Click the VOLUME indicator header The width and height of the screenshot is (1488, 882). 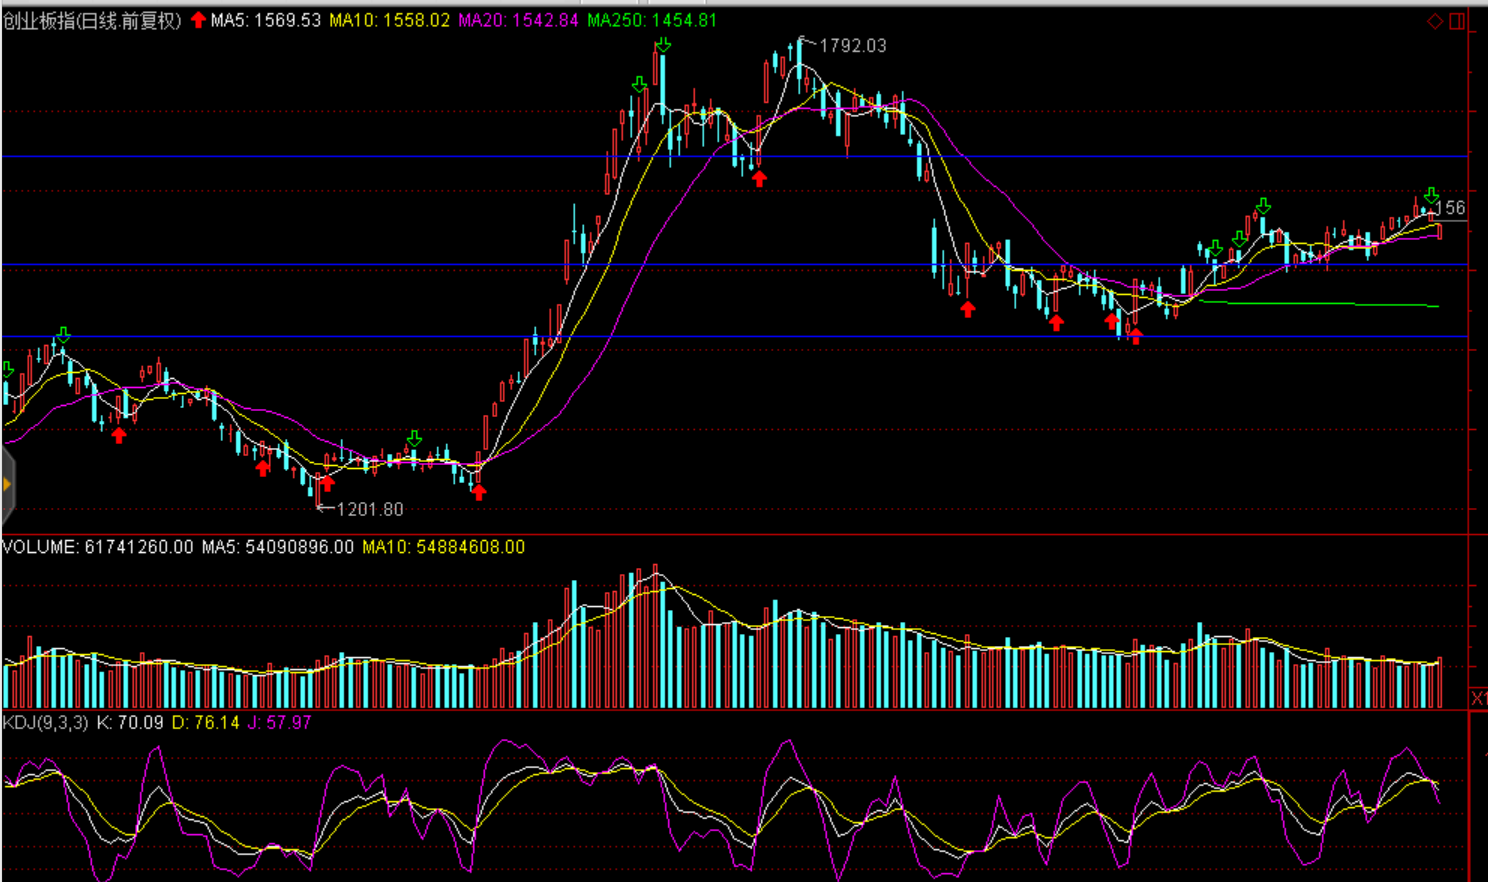[x=98, y=547]
